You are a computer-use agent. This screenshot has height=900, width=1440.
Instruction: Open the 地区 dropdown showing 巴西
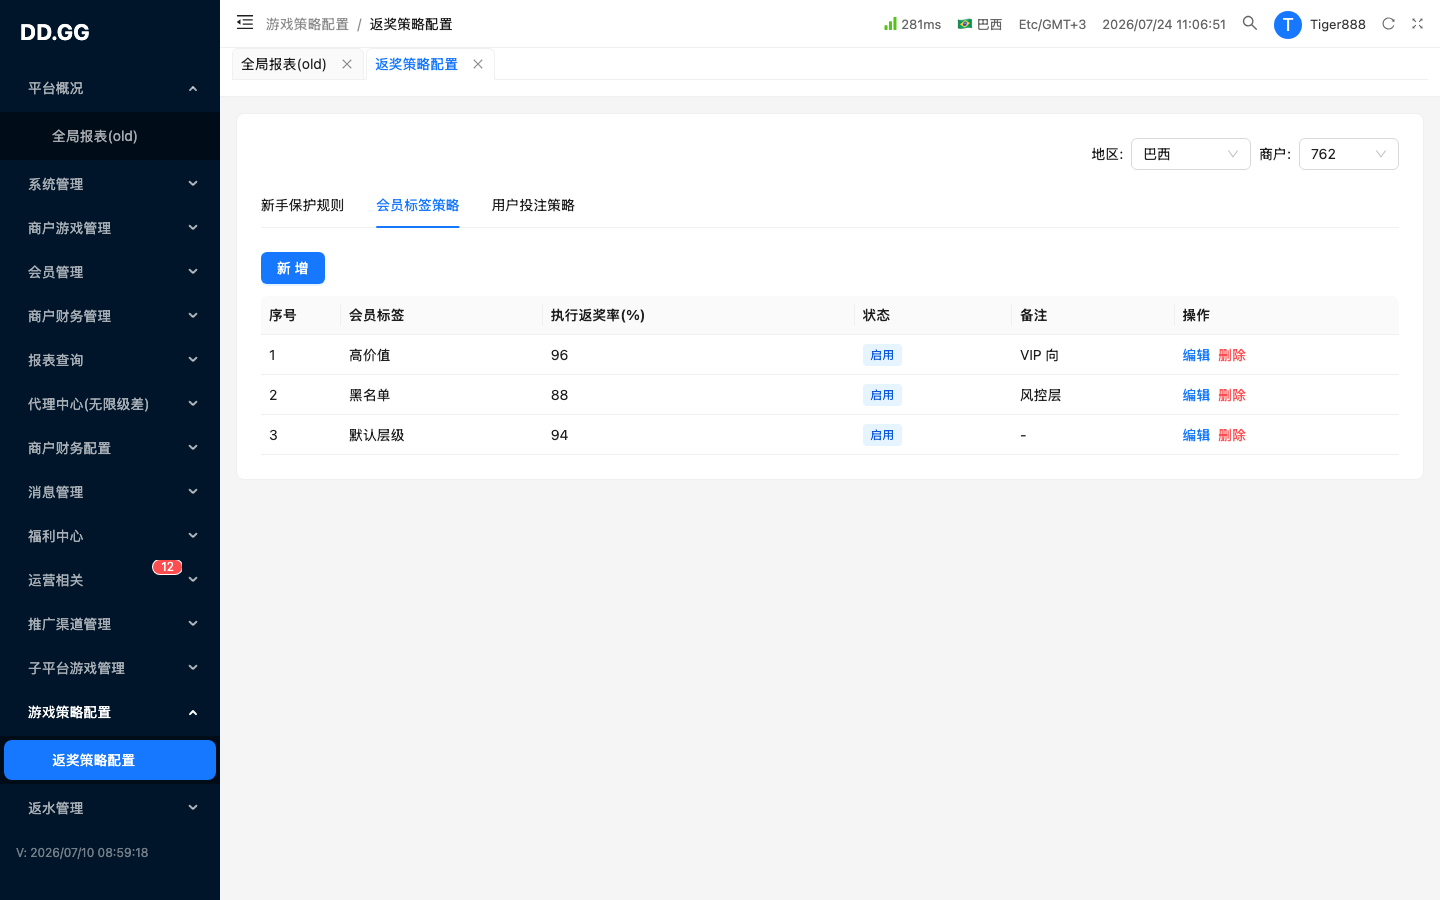pyautogui.click(x=1190, y=154)
